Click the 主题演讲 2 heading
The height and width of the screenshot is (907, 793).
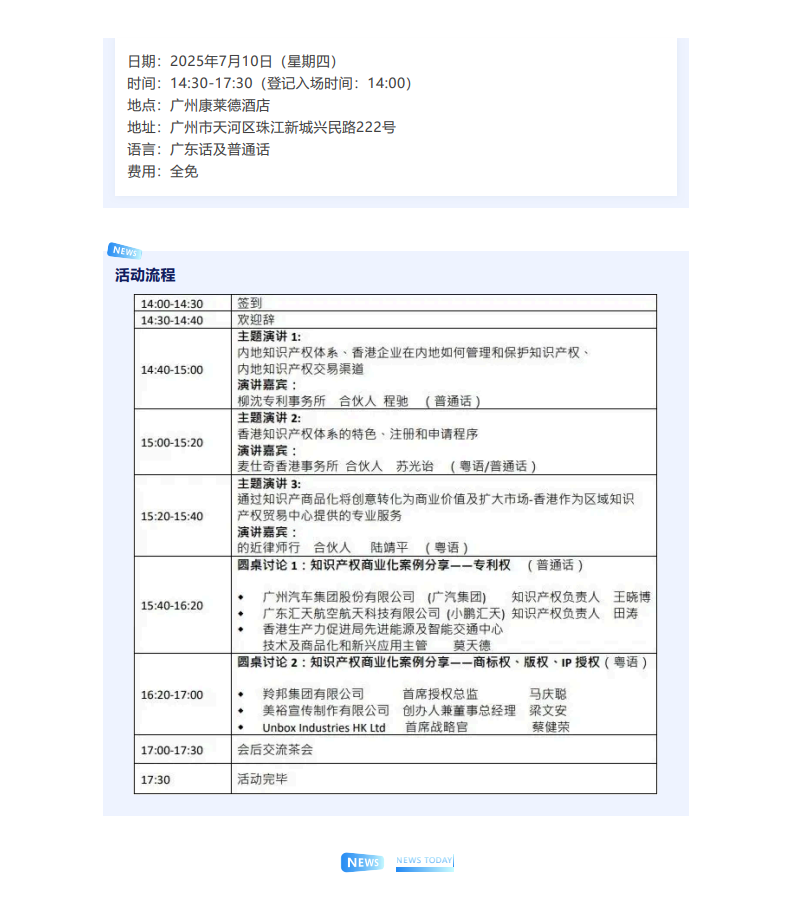click(269, 418)
